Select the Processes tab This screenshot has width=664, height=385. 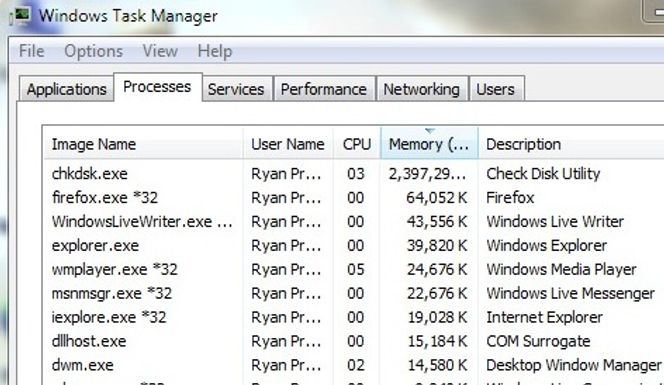tap(157, 87)
